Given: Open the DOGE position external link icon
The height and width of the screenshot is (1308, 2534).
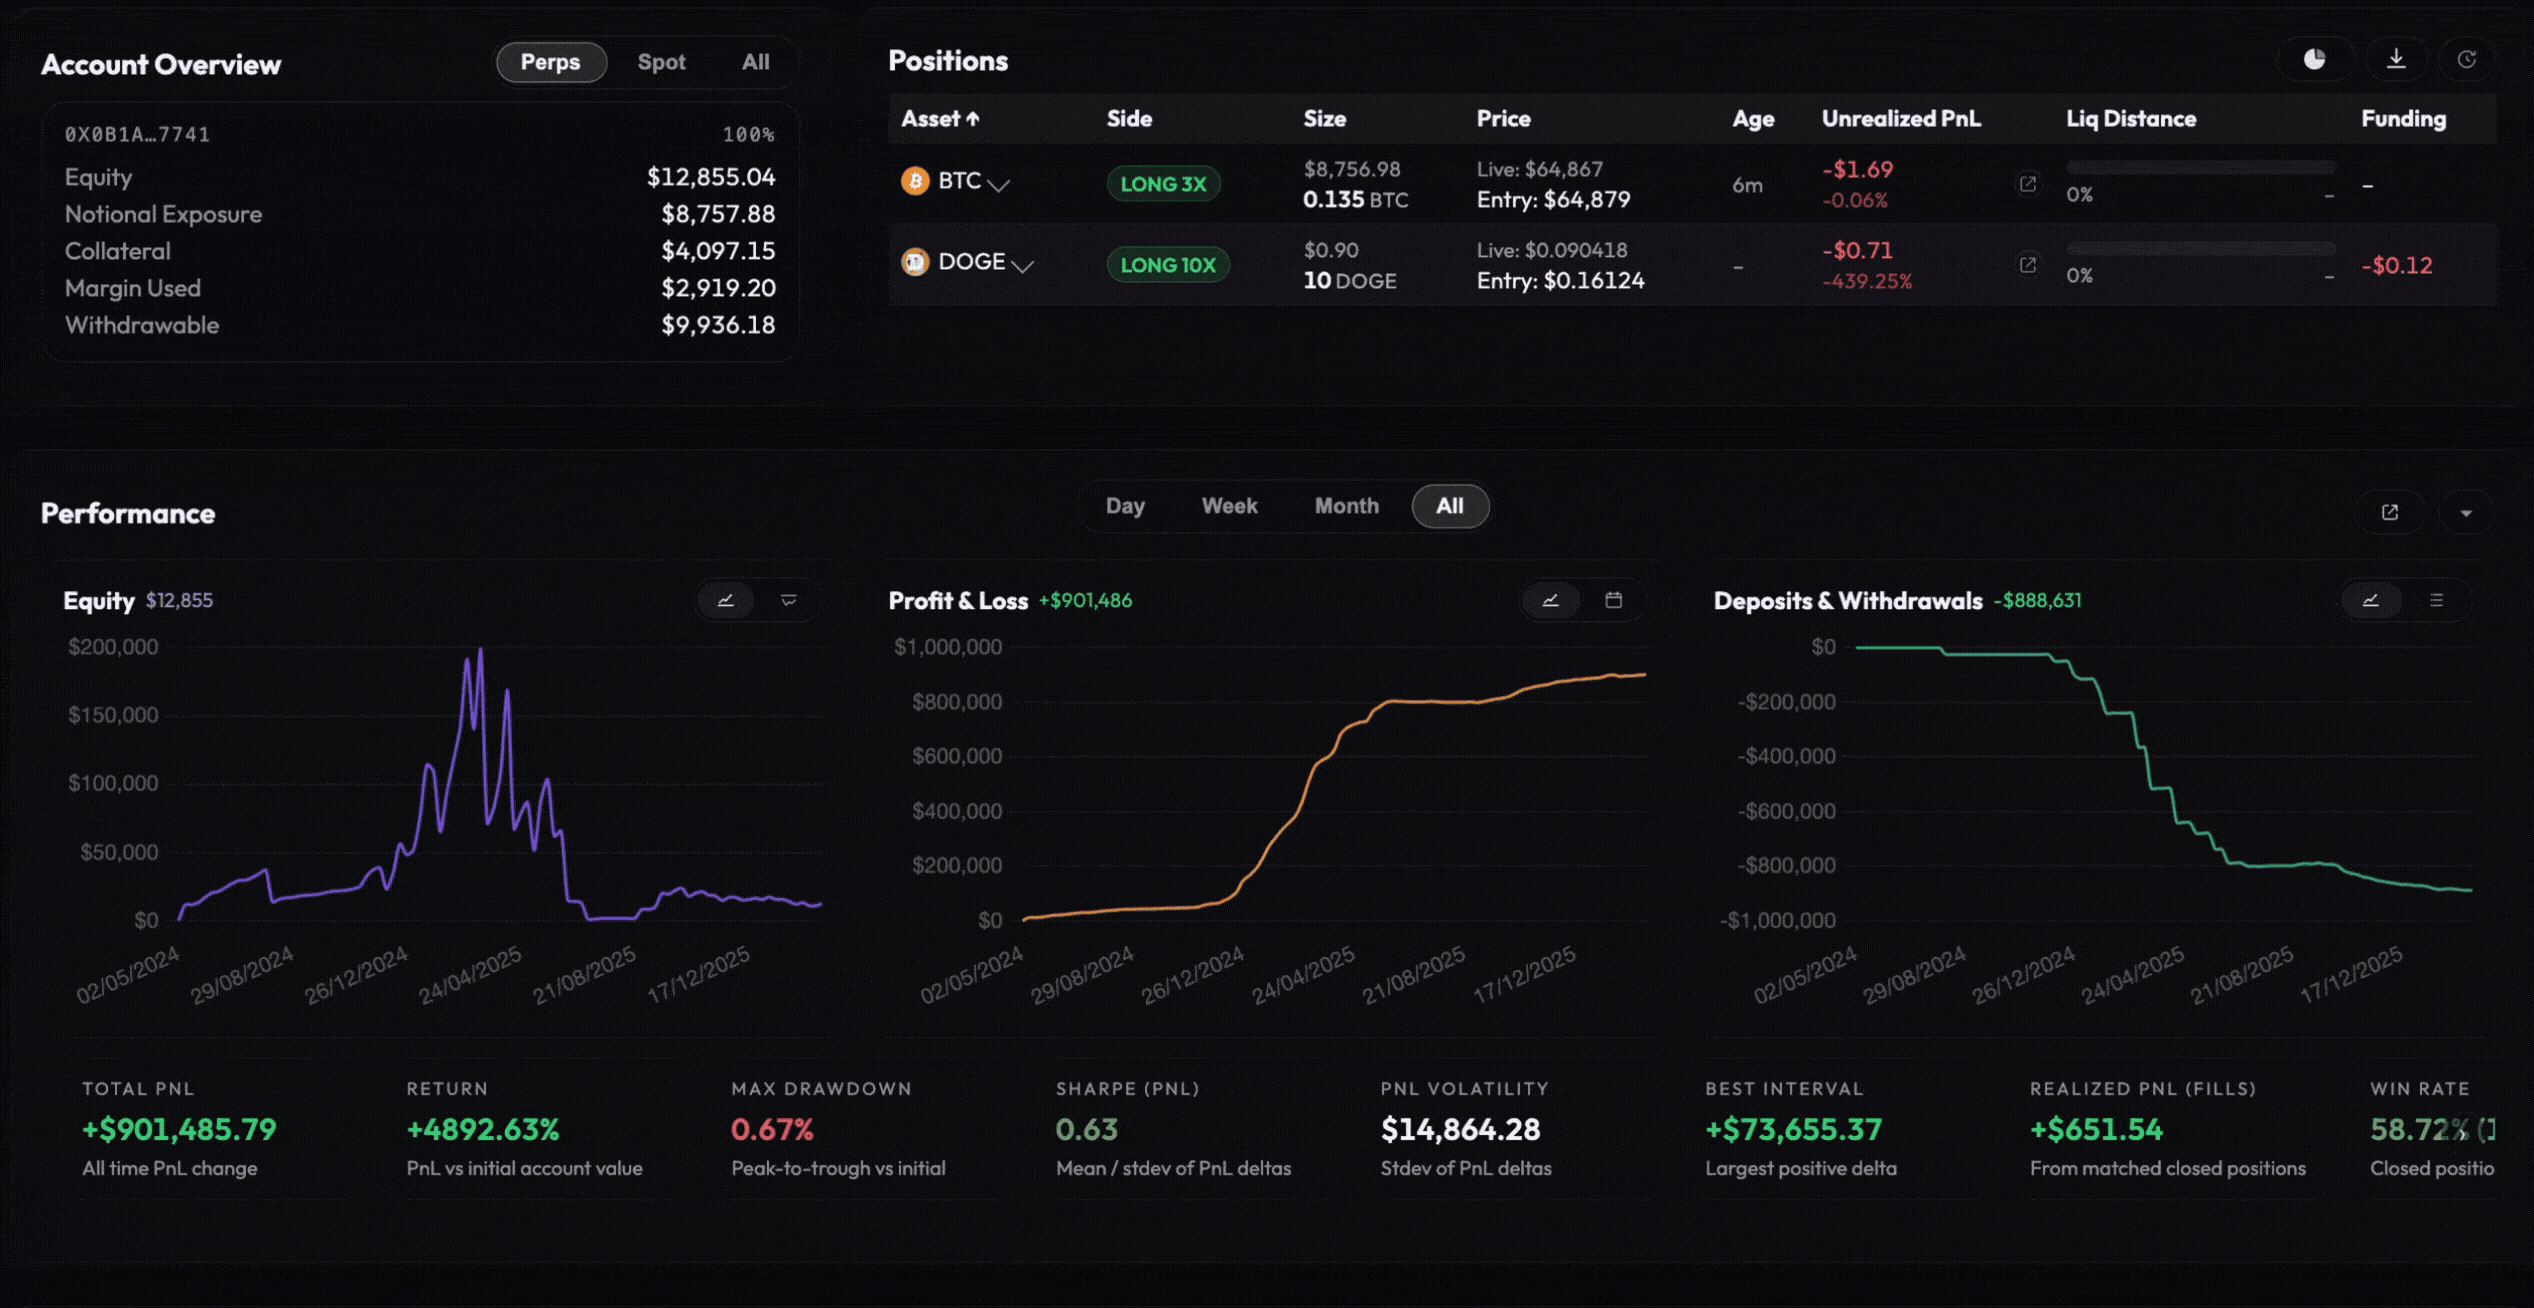Looking at the screenshot, I should point(2028,265).
